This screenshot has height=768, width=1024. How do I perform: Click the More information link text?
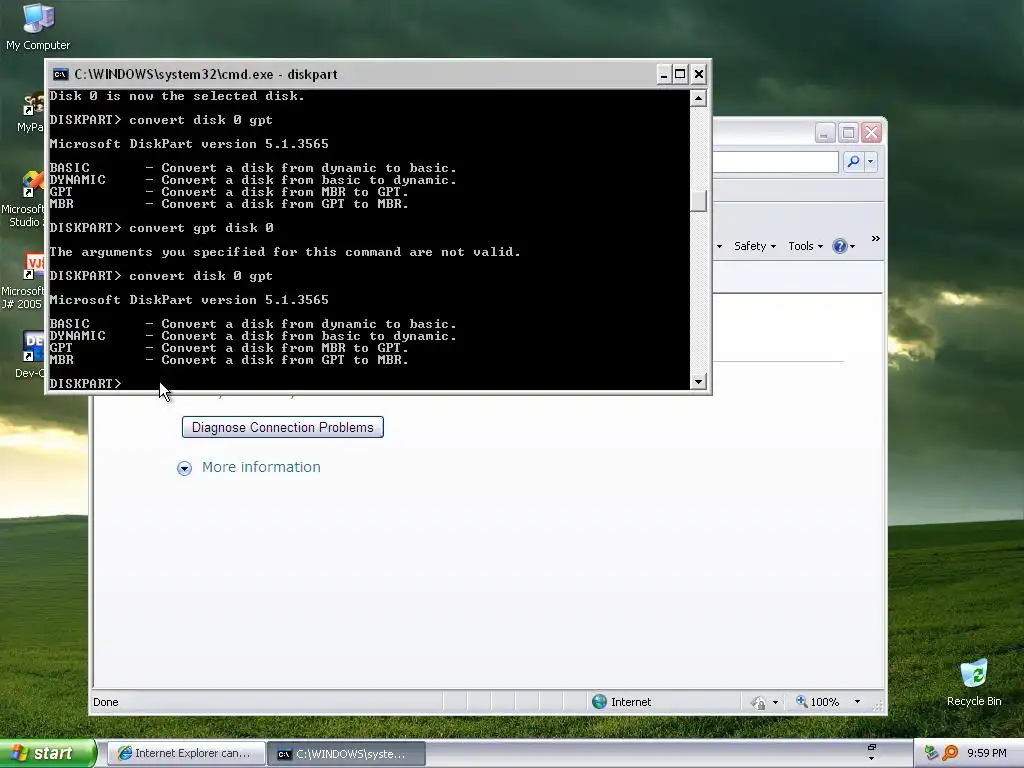click(261, 467)
